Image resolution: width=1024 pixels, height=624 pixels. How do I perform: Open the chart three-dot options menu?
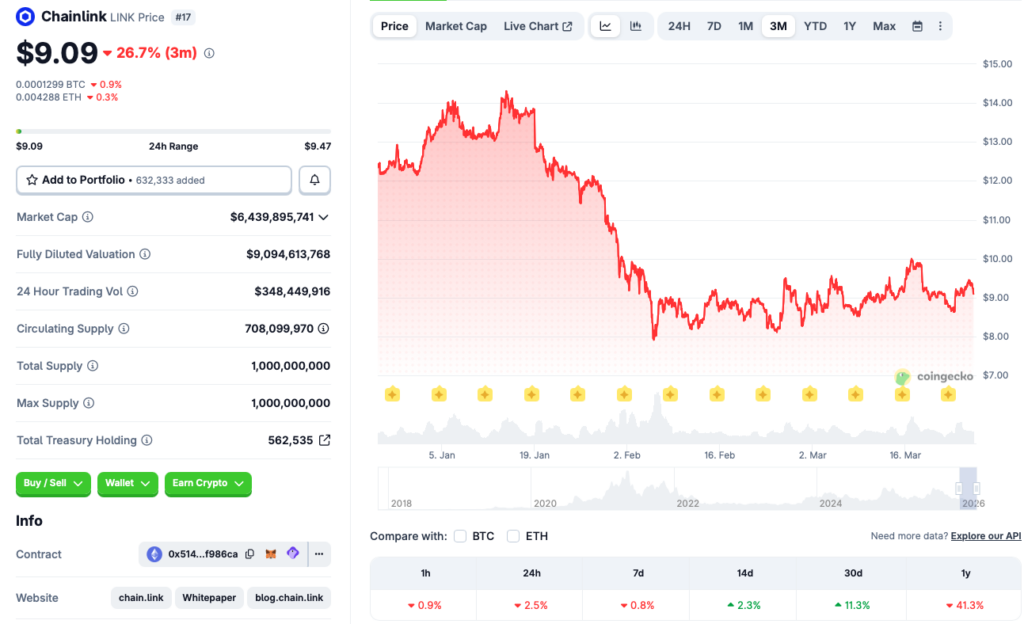pos(940,26)
